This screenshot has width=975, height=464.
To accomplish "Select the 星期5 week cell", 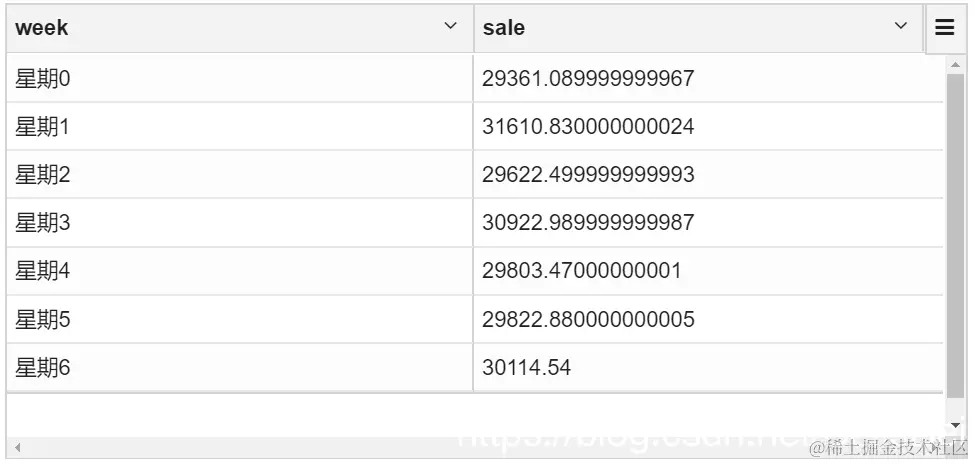I will [43, 320].
